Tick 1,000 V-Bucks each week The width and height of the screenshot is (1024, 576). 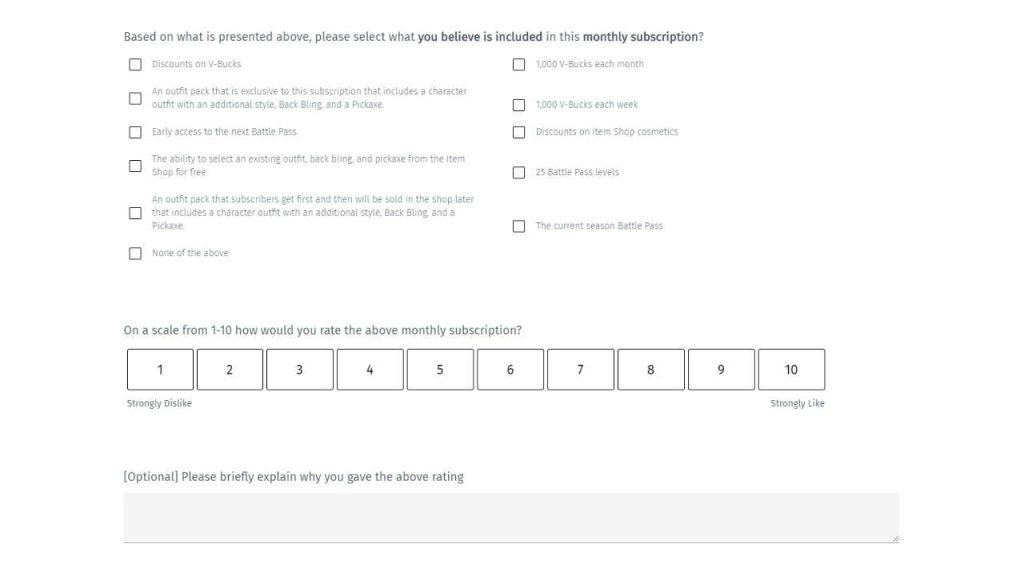[x=519, y=105]
